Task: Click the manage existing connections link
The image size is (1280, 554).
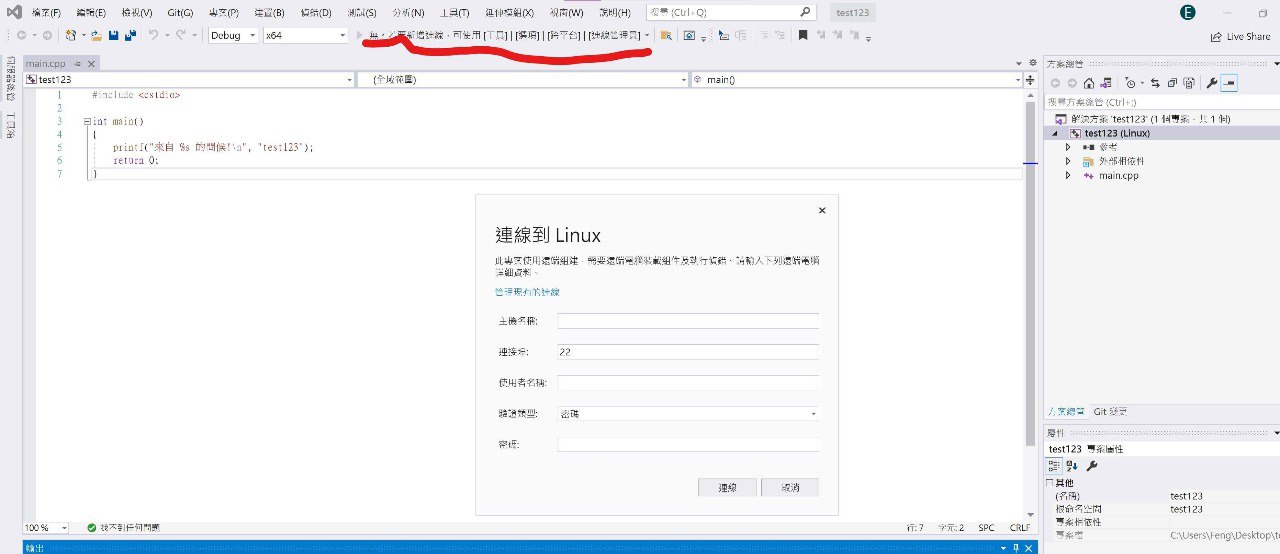Action: point(527,291)
